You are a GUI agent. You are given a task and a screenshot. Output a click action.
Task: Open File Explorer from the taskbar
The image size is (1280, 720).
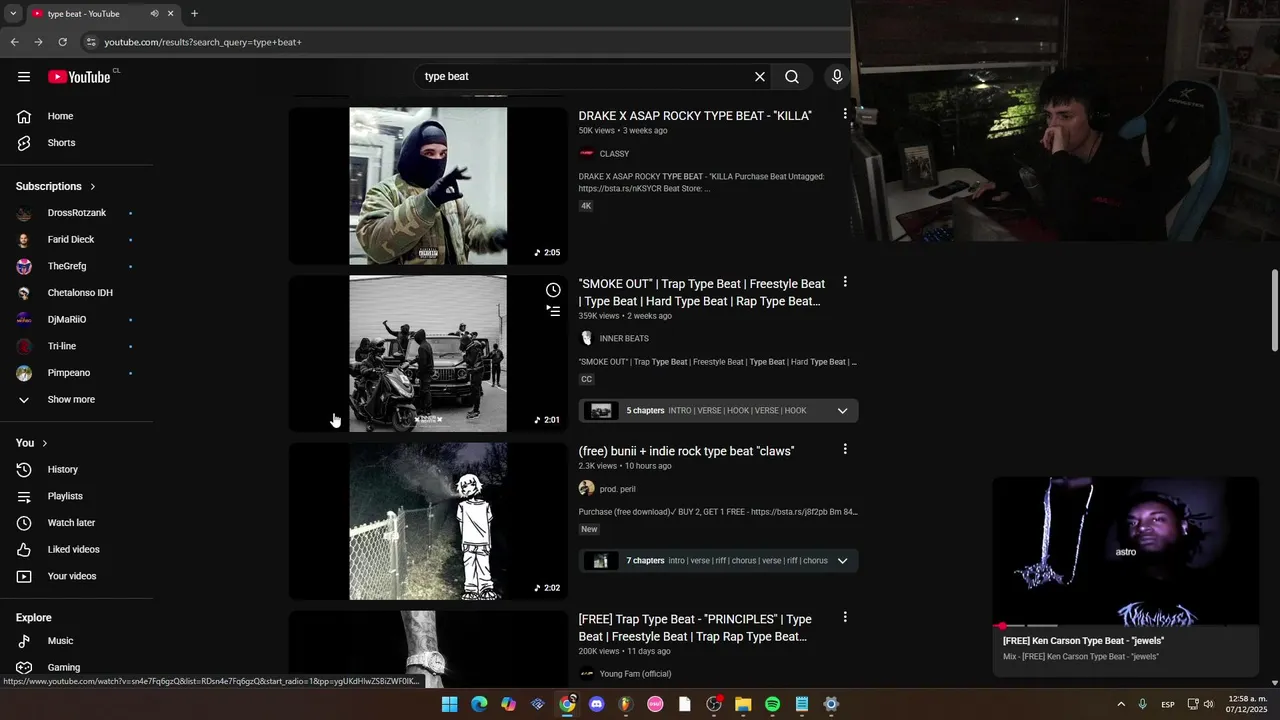click(743, 704)
